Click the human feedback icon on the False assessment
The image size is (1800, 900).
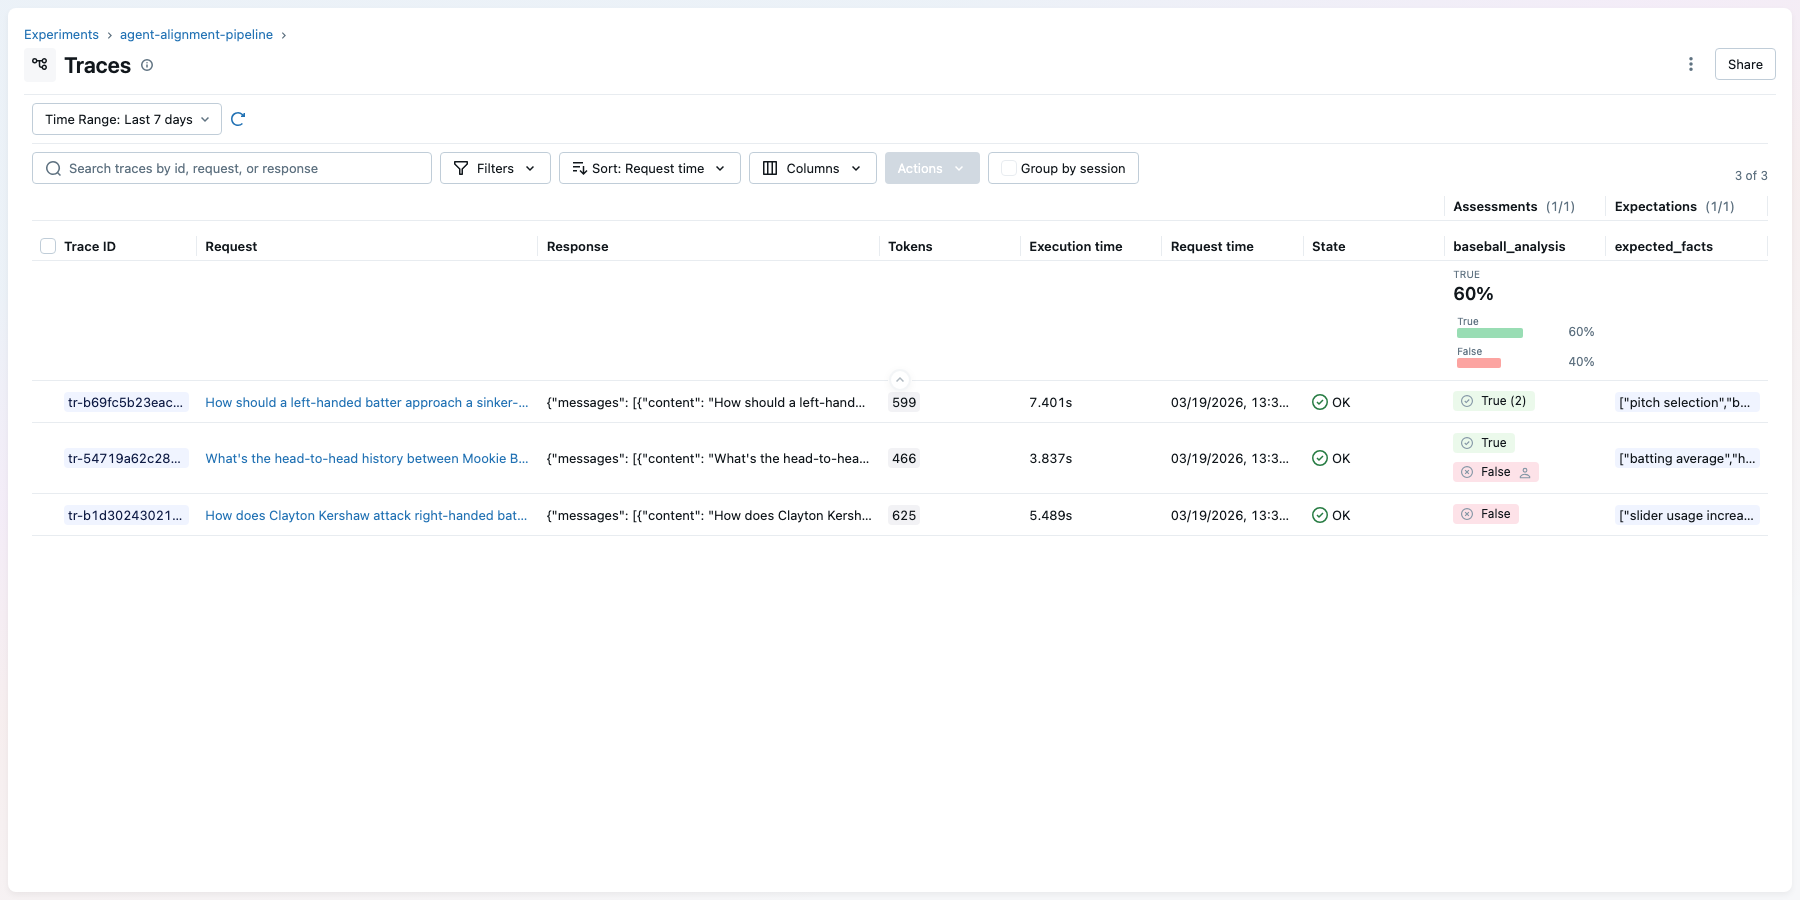click(x=1524, y=472)
